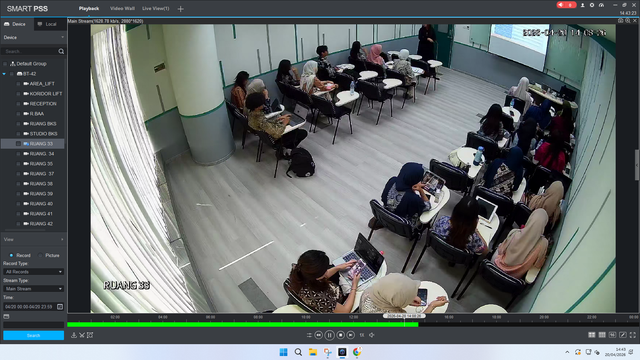Toggle synchronized playback icon
Screen dimensions: 640x360
[x=309, y=335]
